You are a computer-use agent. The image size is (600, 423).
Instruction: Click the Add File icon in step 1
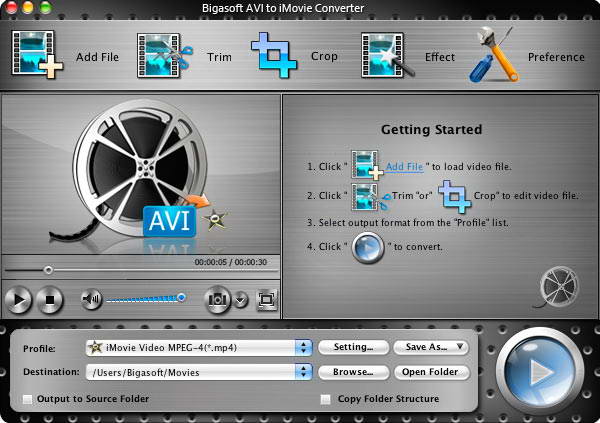pyautogui.click(x=367, y=165)
